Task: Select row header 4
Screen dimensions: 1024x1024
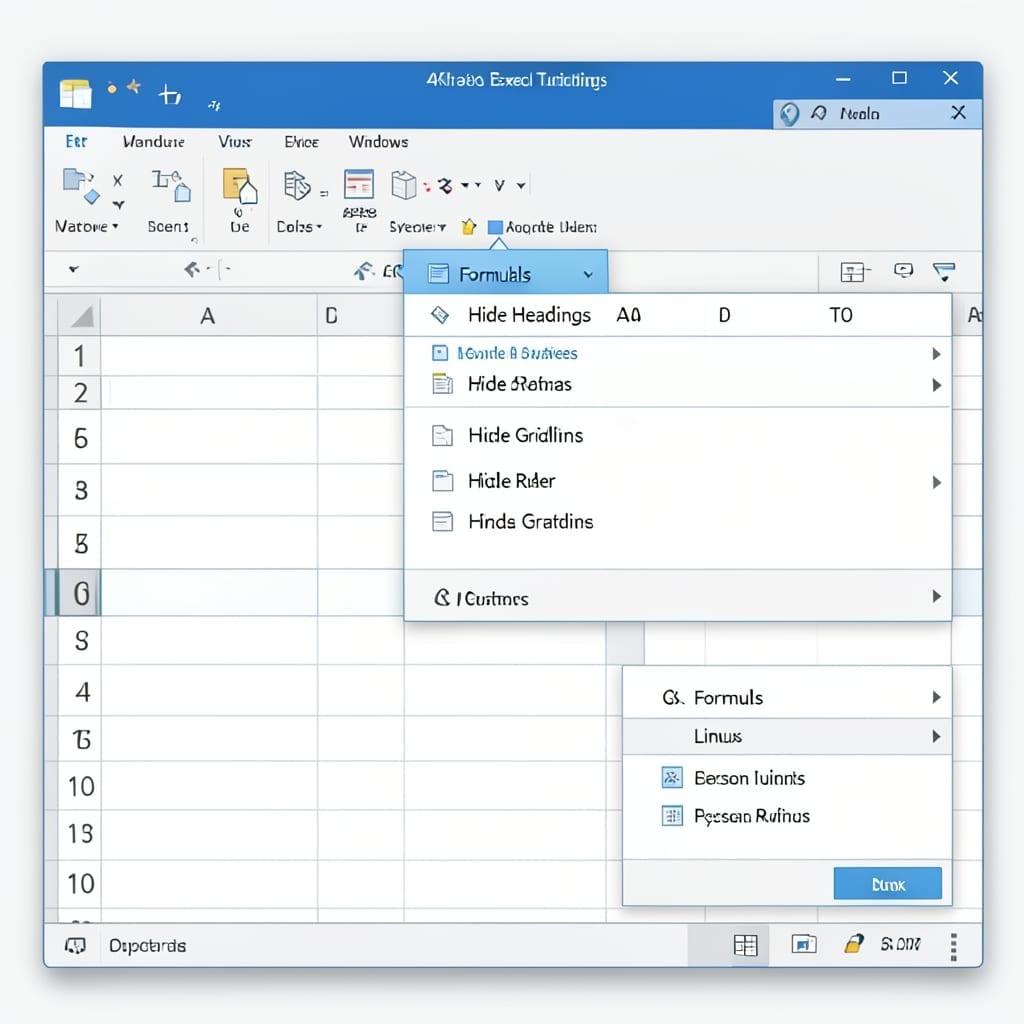Action: 80,692
